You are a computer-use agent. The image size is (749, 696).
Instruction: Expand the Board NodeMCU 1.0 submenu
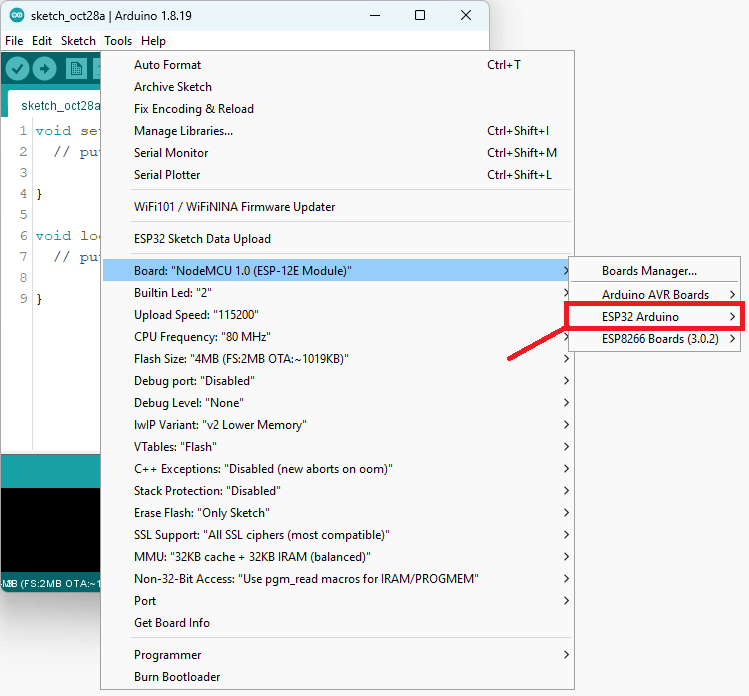337,270
